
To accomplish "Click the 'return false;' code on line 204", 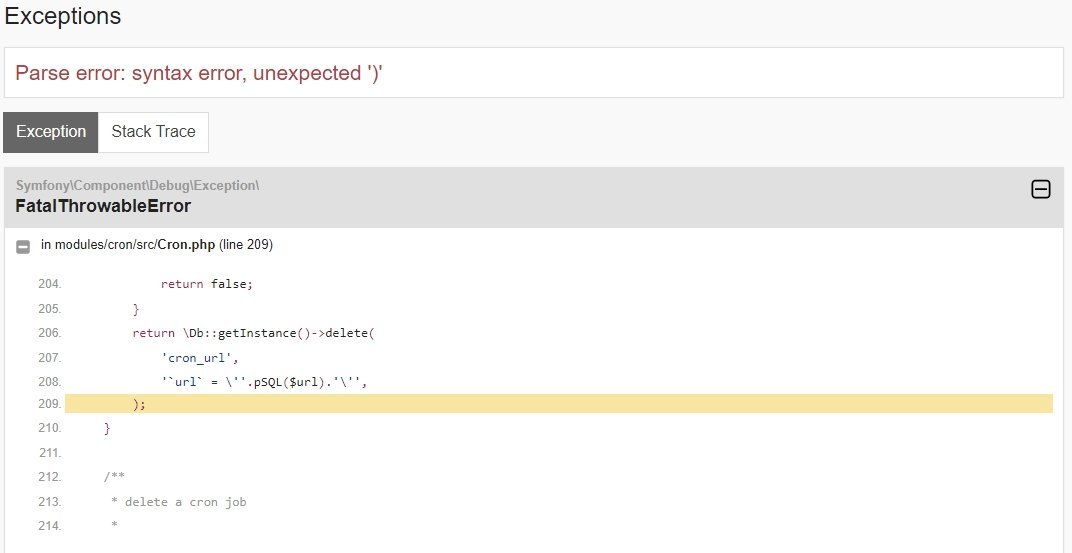I will click(206, 284).
